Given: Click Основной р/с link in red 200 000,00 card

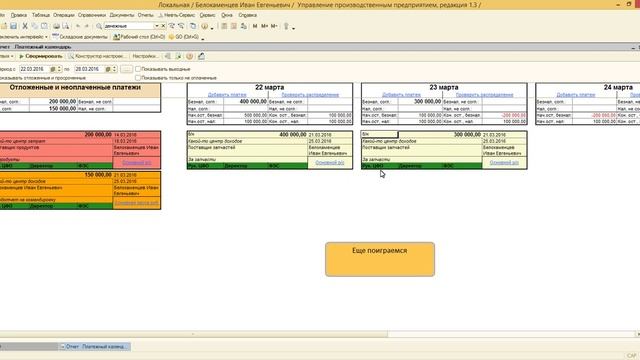Looking at the screenshot, I should tap(137, 162).
